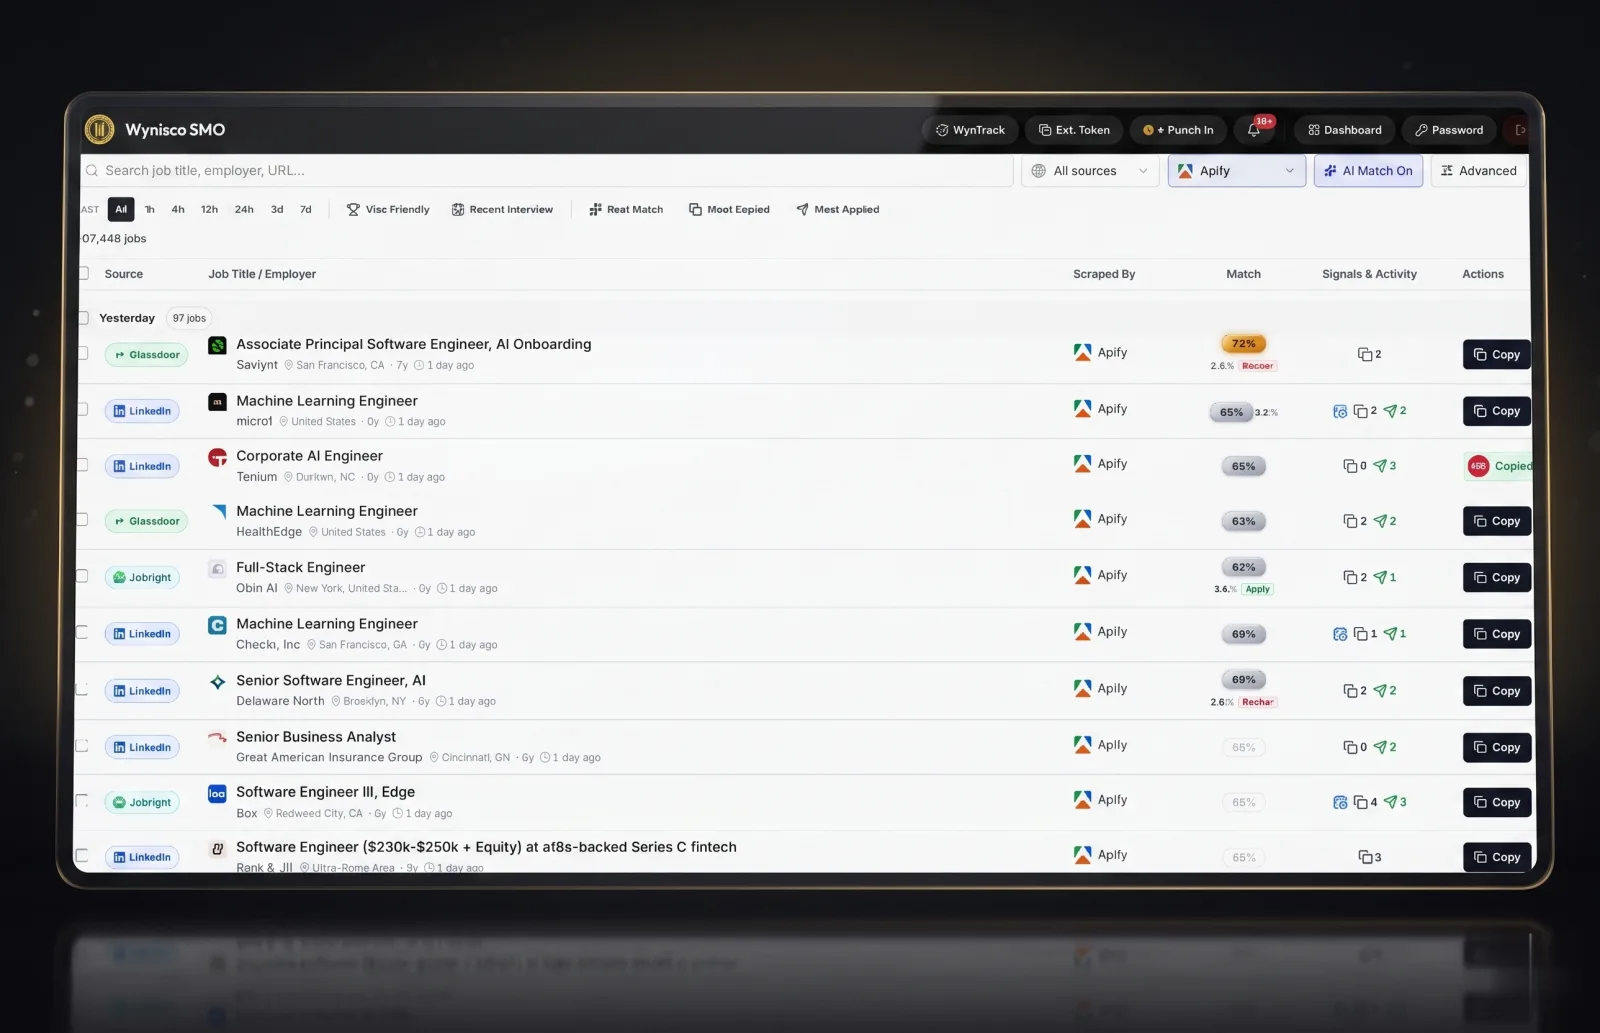
Task: Apply the Recent Interview filter
Action: pos(502,209)
